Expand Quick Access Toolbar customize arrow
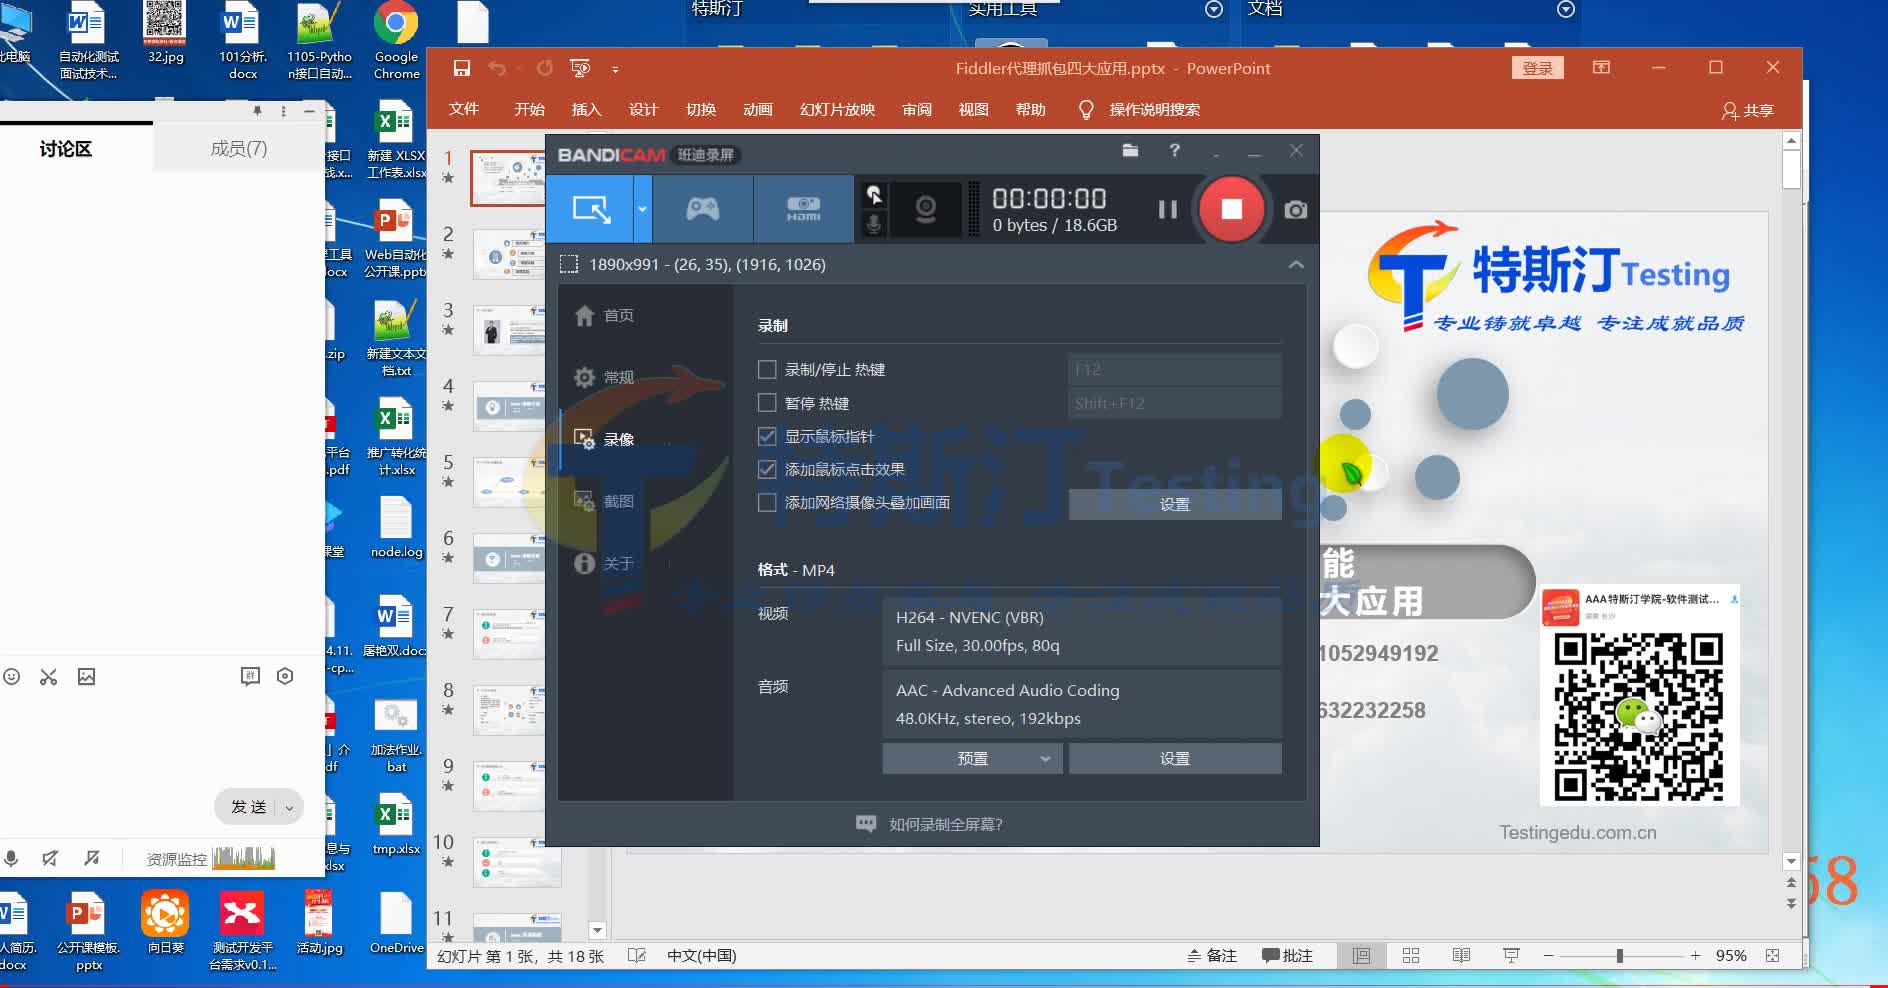The width and height of the screenshot is (1888, 988). 615,69
